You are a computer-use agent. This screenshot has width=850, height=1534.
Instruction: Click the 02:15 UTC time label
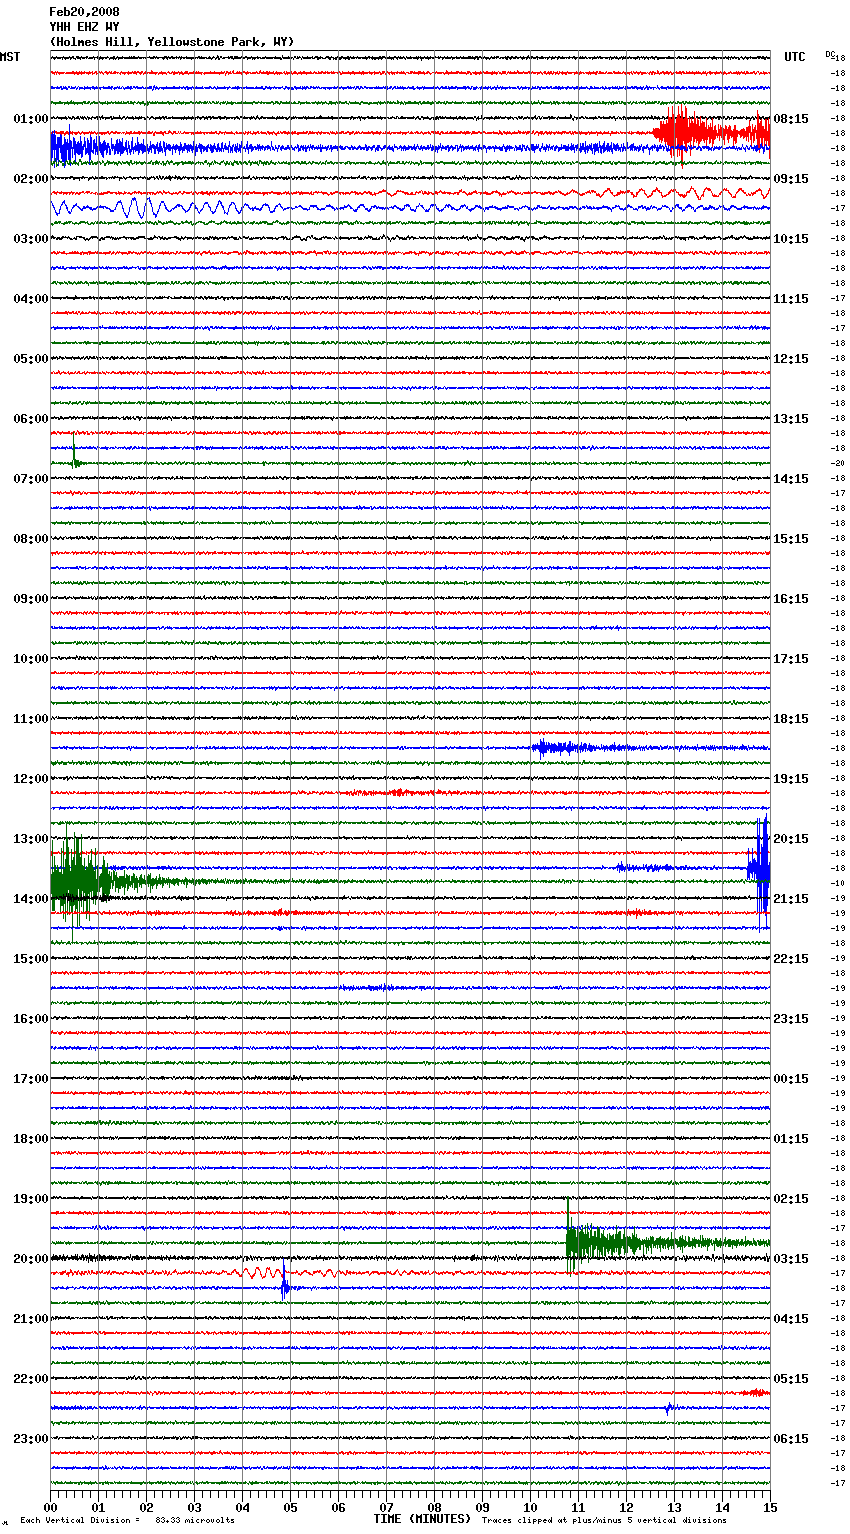click(791, 1199)
